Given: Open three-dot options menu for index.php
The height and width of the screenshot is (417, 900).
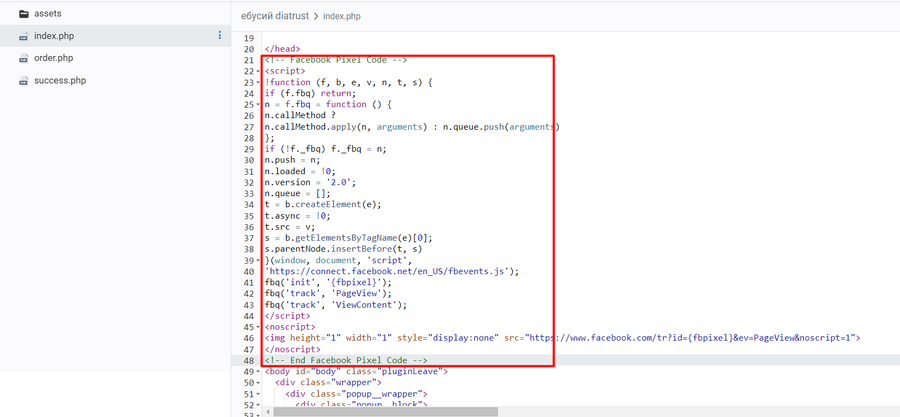Looking at the screenshot, I should [x=220, y=36].
